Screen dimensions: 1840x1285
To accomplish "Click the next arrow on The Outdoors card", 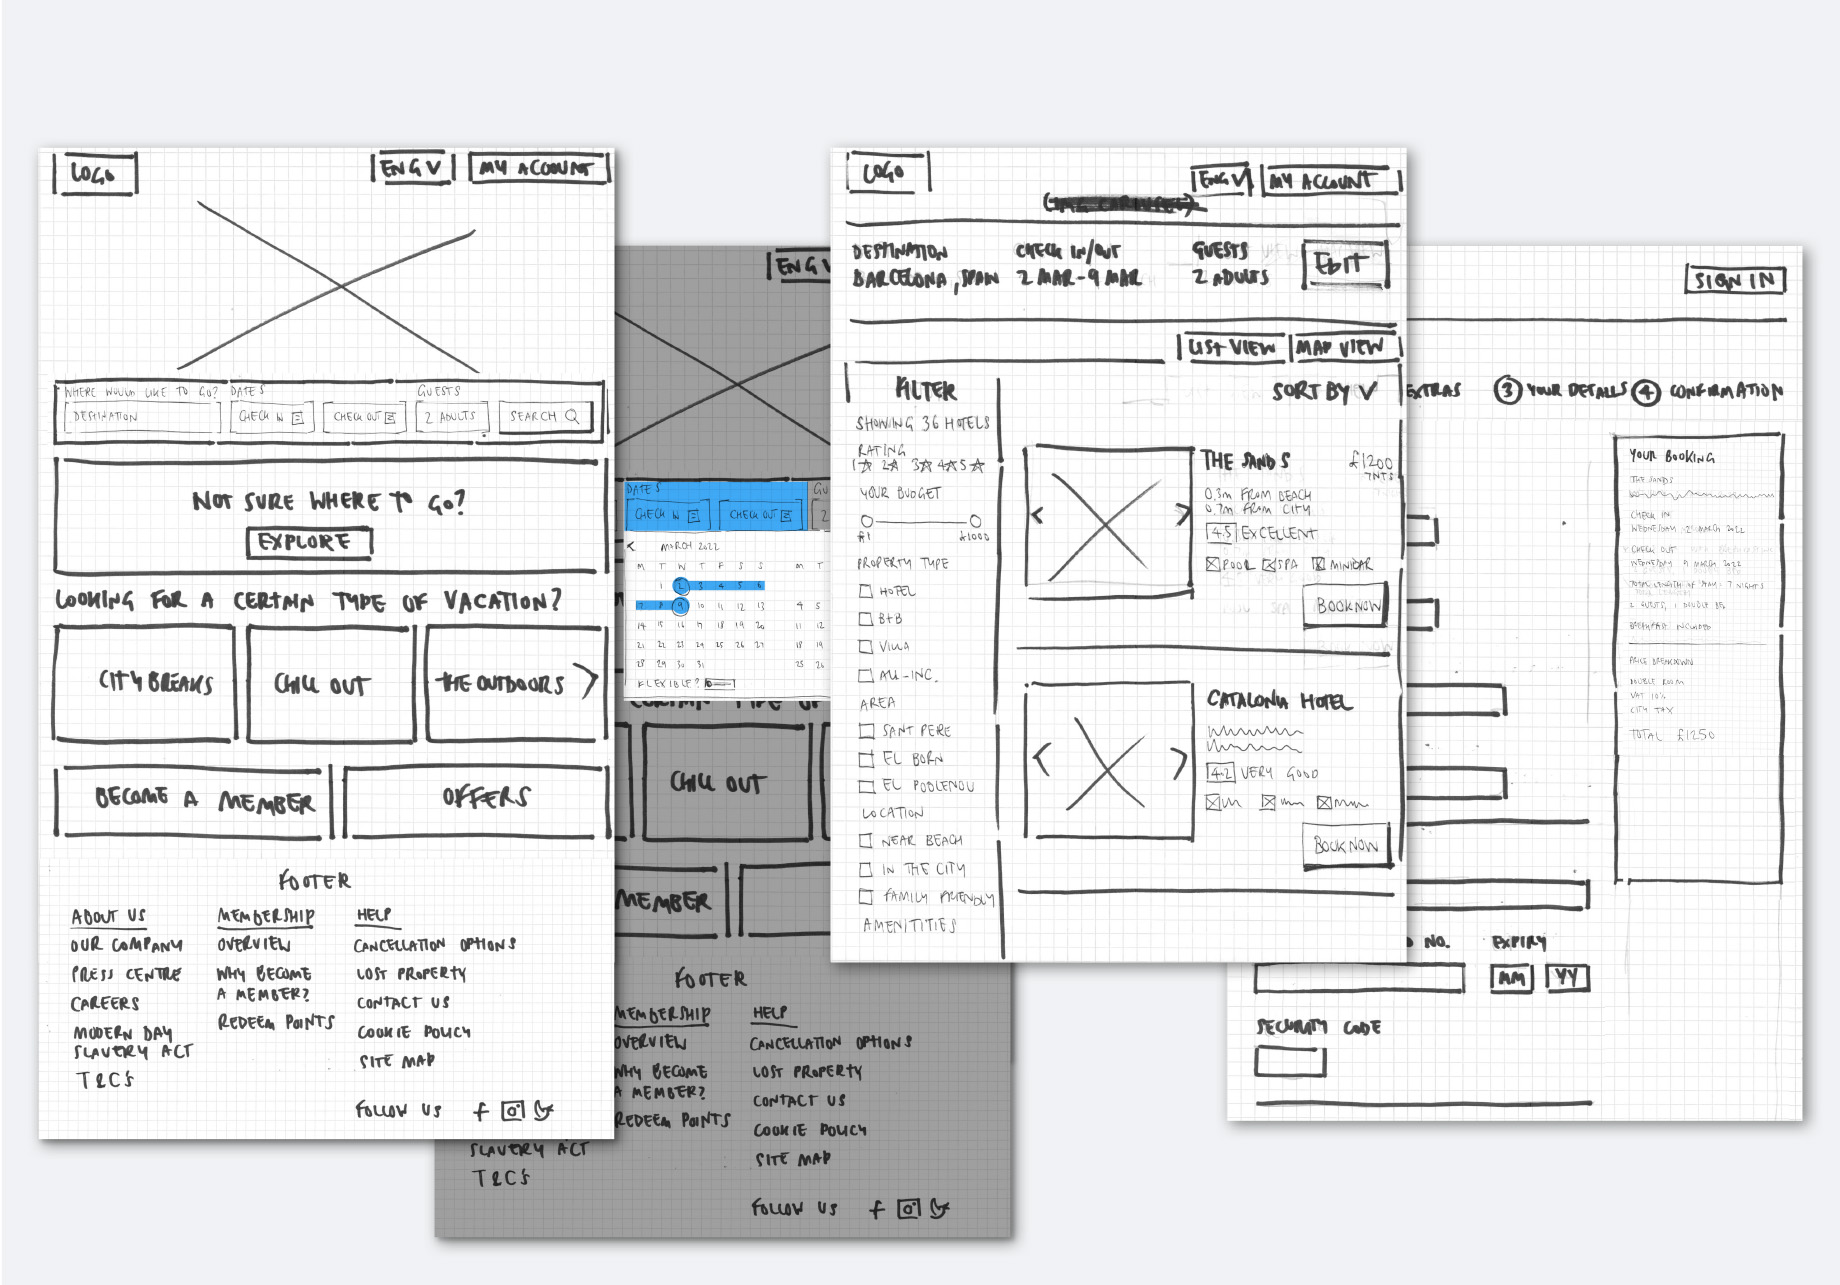I will [x=587, y=681].
